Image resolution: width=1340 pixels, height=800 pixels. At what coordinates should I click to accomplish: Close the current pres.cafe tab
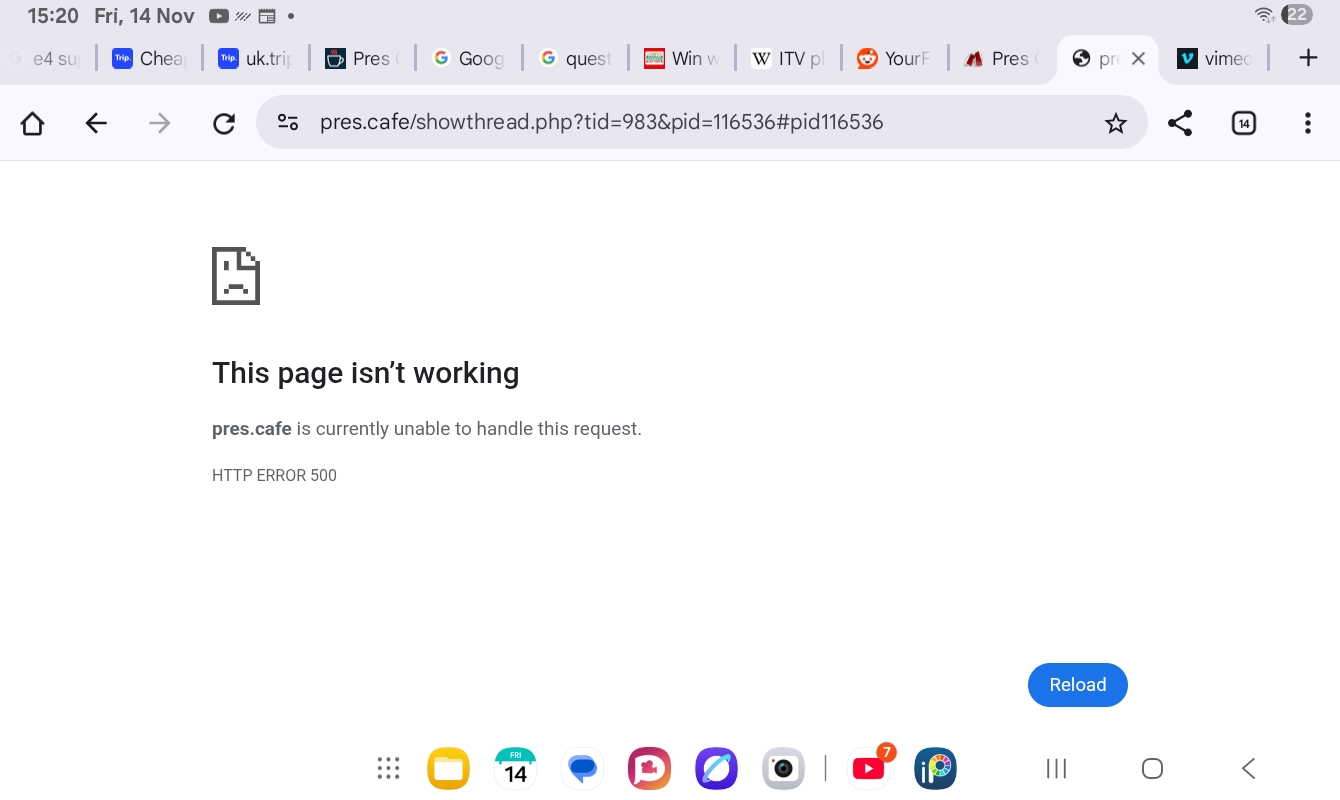1138,59
